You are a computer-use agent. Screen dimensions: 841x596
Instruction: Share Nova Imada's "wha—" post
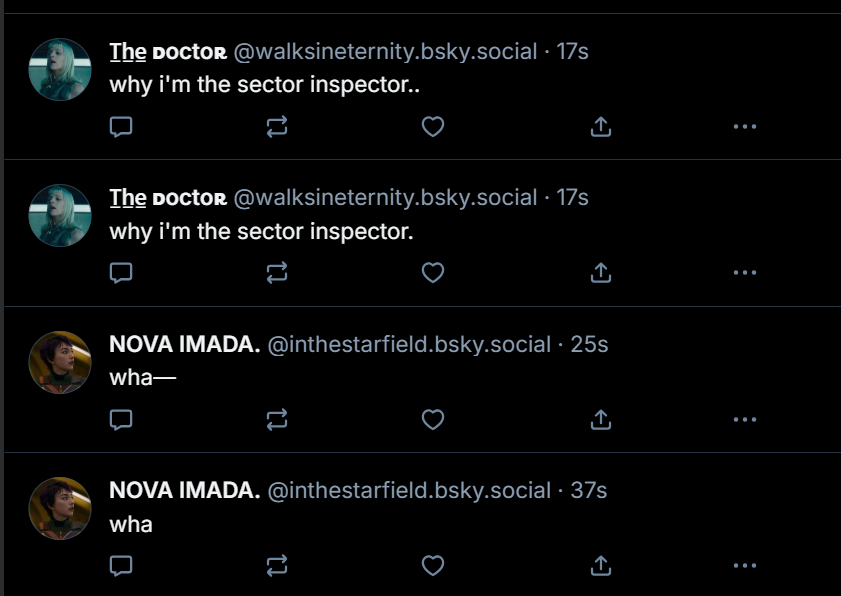tap(600, 420)
